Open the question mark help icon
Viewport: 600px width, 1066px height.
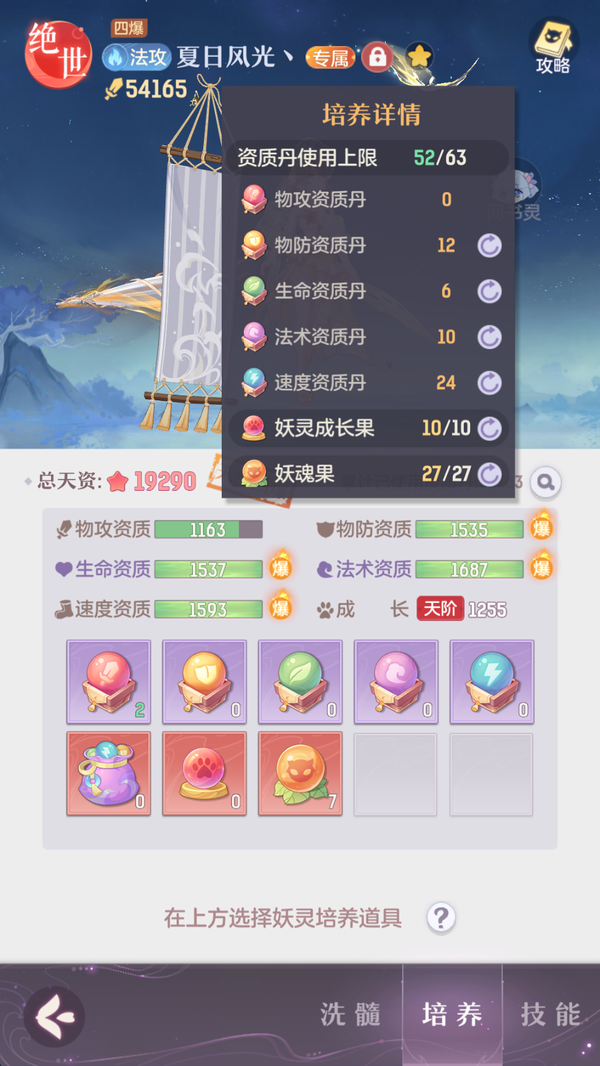click(441, 918)
